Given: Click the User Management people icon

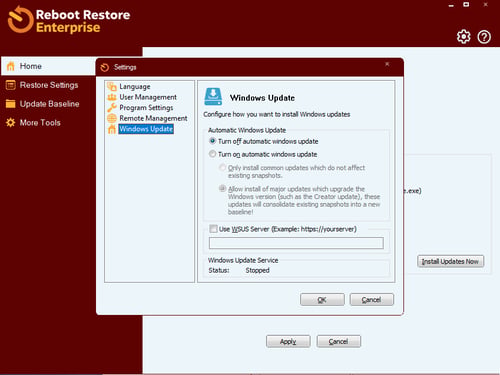Looking at the screenshot, I should tap(112, 97).
